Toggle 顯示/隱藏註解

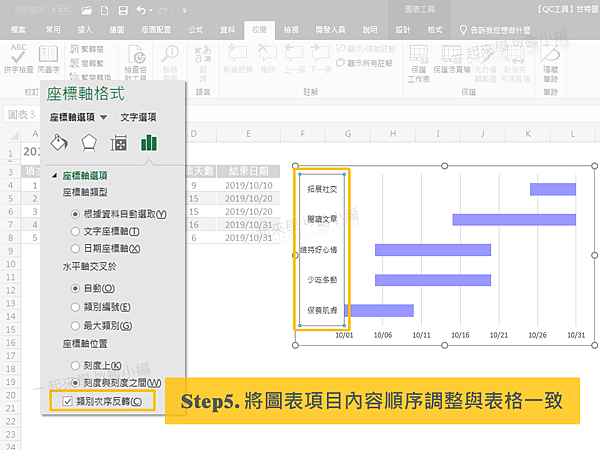click(x=365, y=49)
